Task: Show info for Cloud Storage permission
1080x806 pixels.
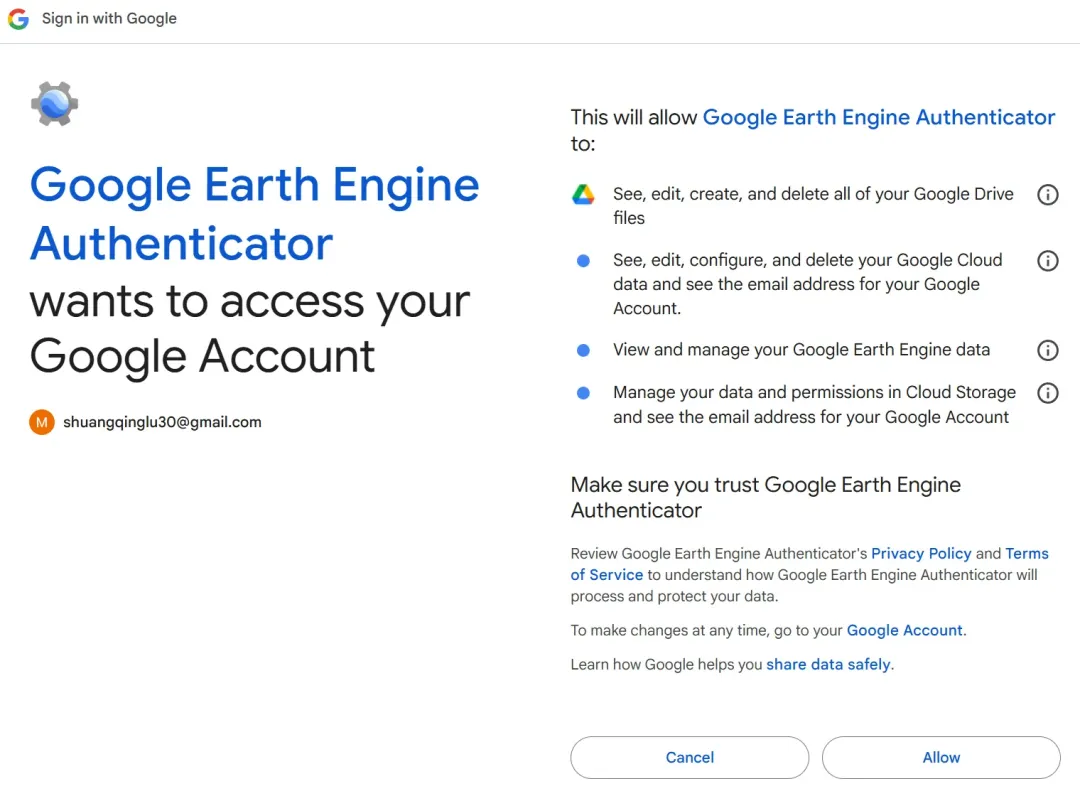Action: click(1047, 393)
